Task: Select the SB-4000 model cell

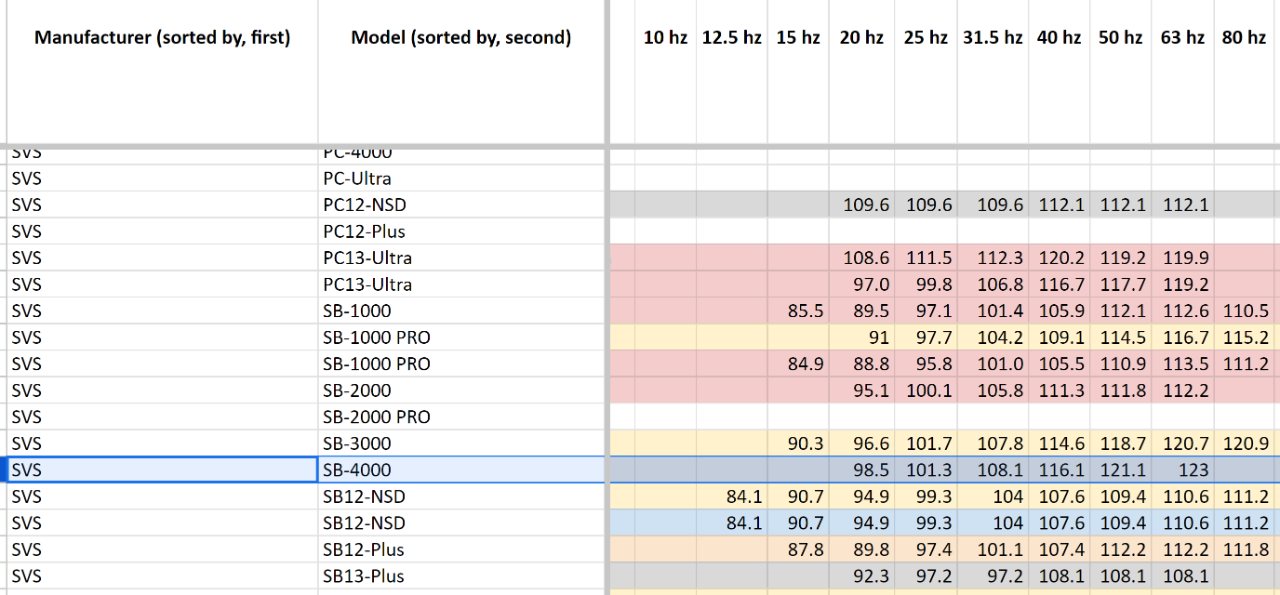Action: click(461, 470)
